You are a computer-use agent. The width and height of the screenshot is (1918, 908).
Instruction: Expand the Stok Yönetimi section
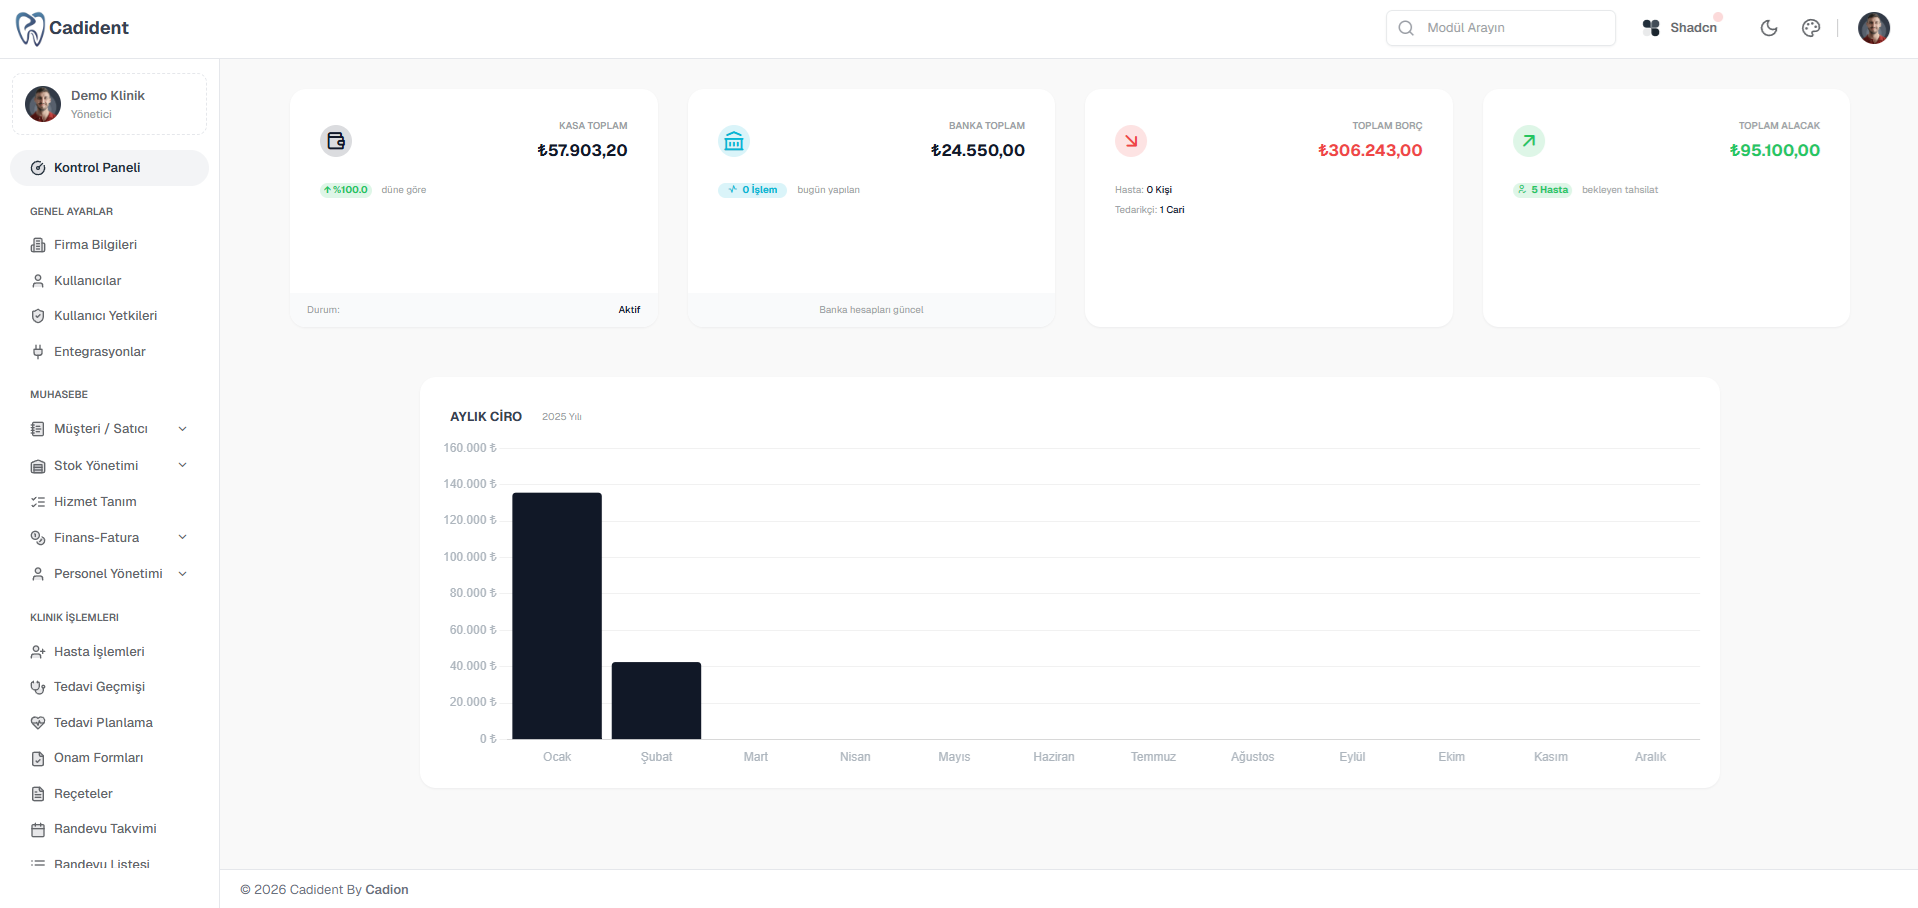pyautogui.click(x=181, y=465)
